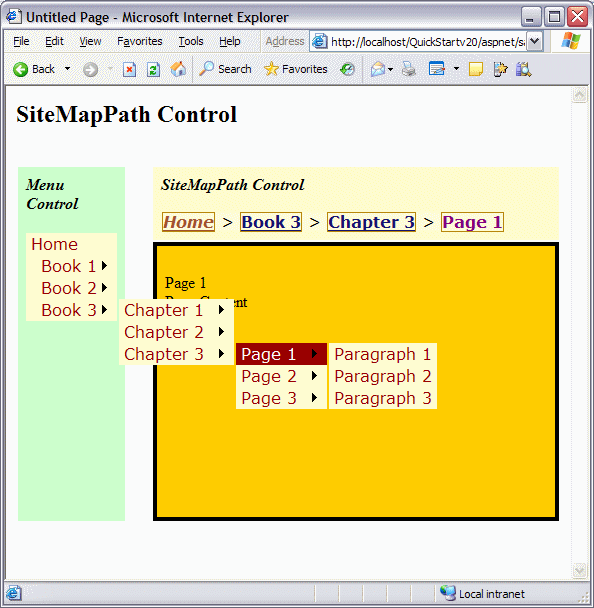Viewport: 594px width, 608px height.
Task: Click the scrollbar up arrow
Action: tap(580, 95)
